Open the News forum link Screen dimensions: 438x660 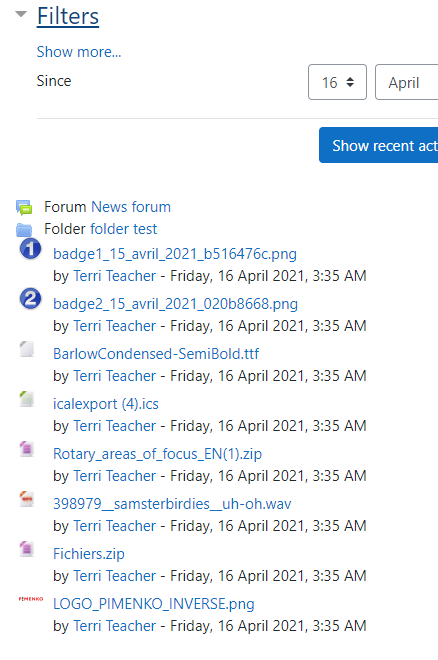[x=131, y=207]
